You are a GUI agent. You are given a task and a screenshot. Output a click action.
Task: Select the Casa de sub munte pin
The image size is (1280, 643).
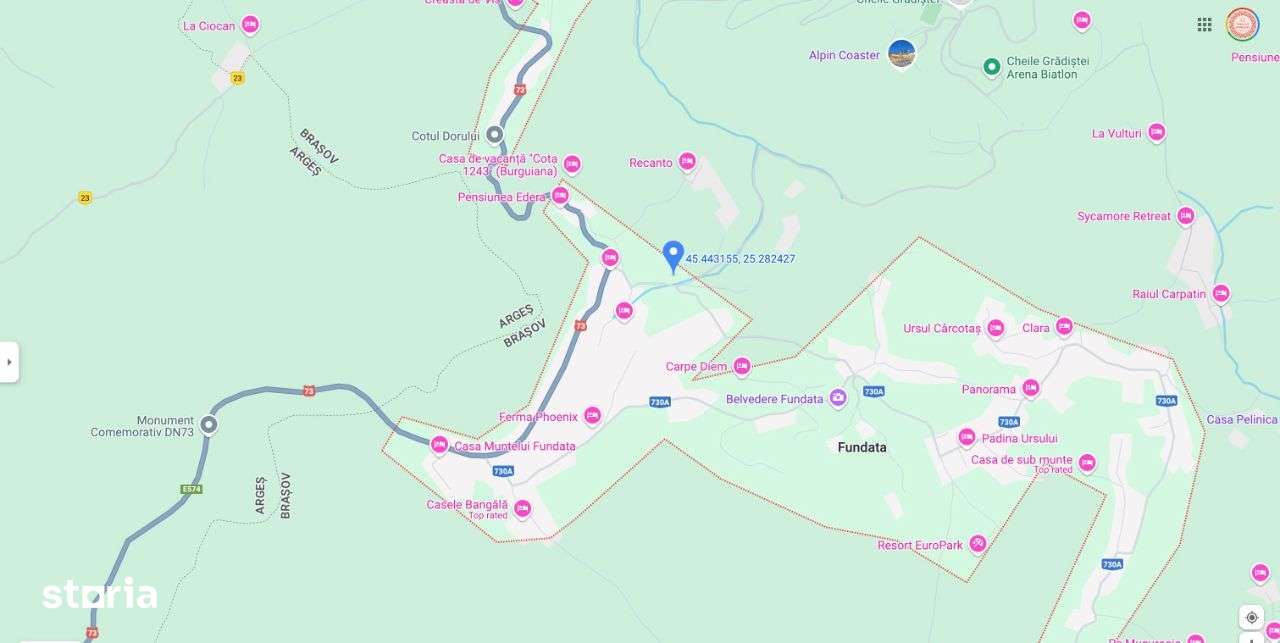point(1087,462)
